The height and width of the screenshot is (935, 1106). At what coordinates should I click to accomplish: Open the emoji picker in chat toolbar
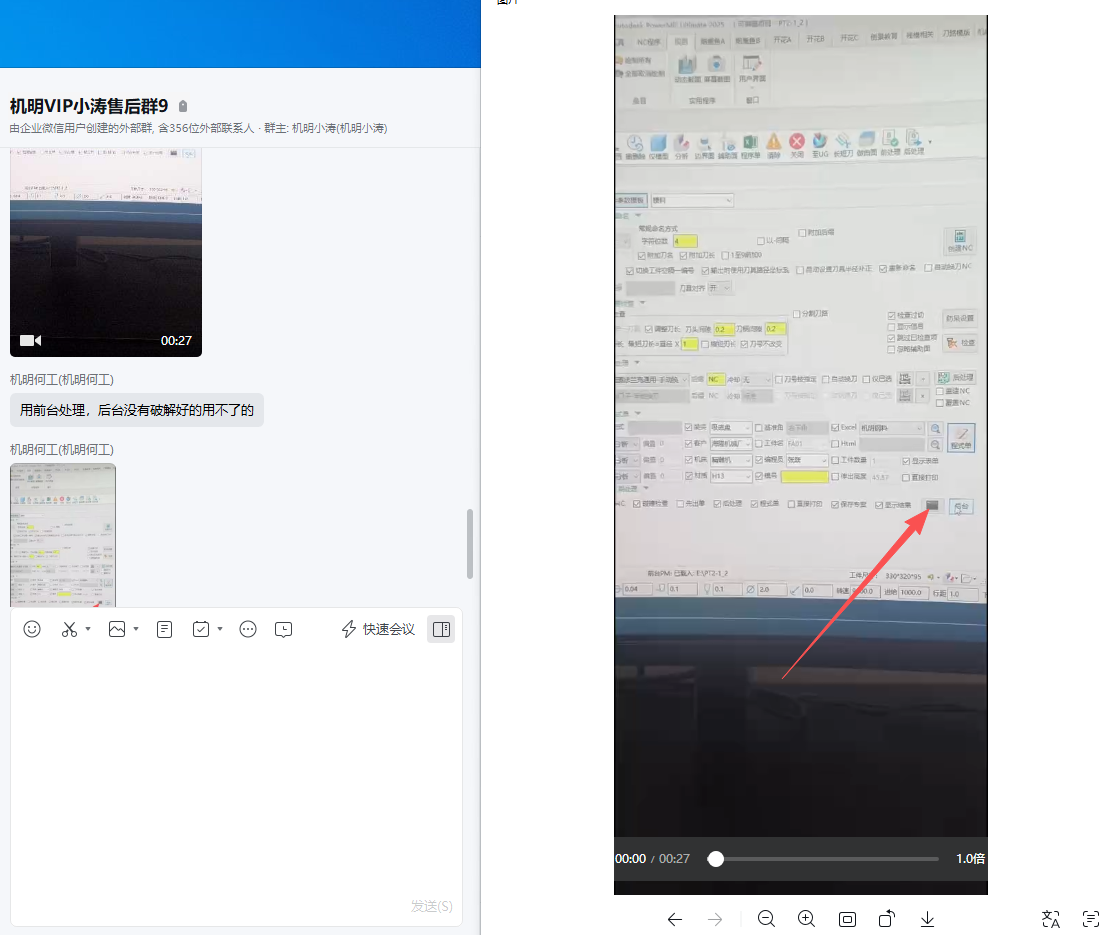[x=32, y=629]
